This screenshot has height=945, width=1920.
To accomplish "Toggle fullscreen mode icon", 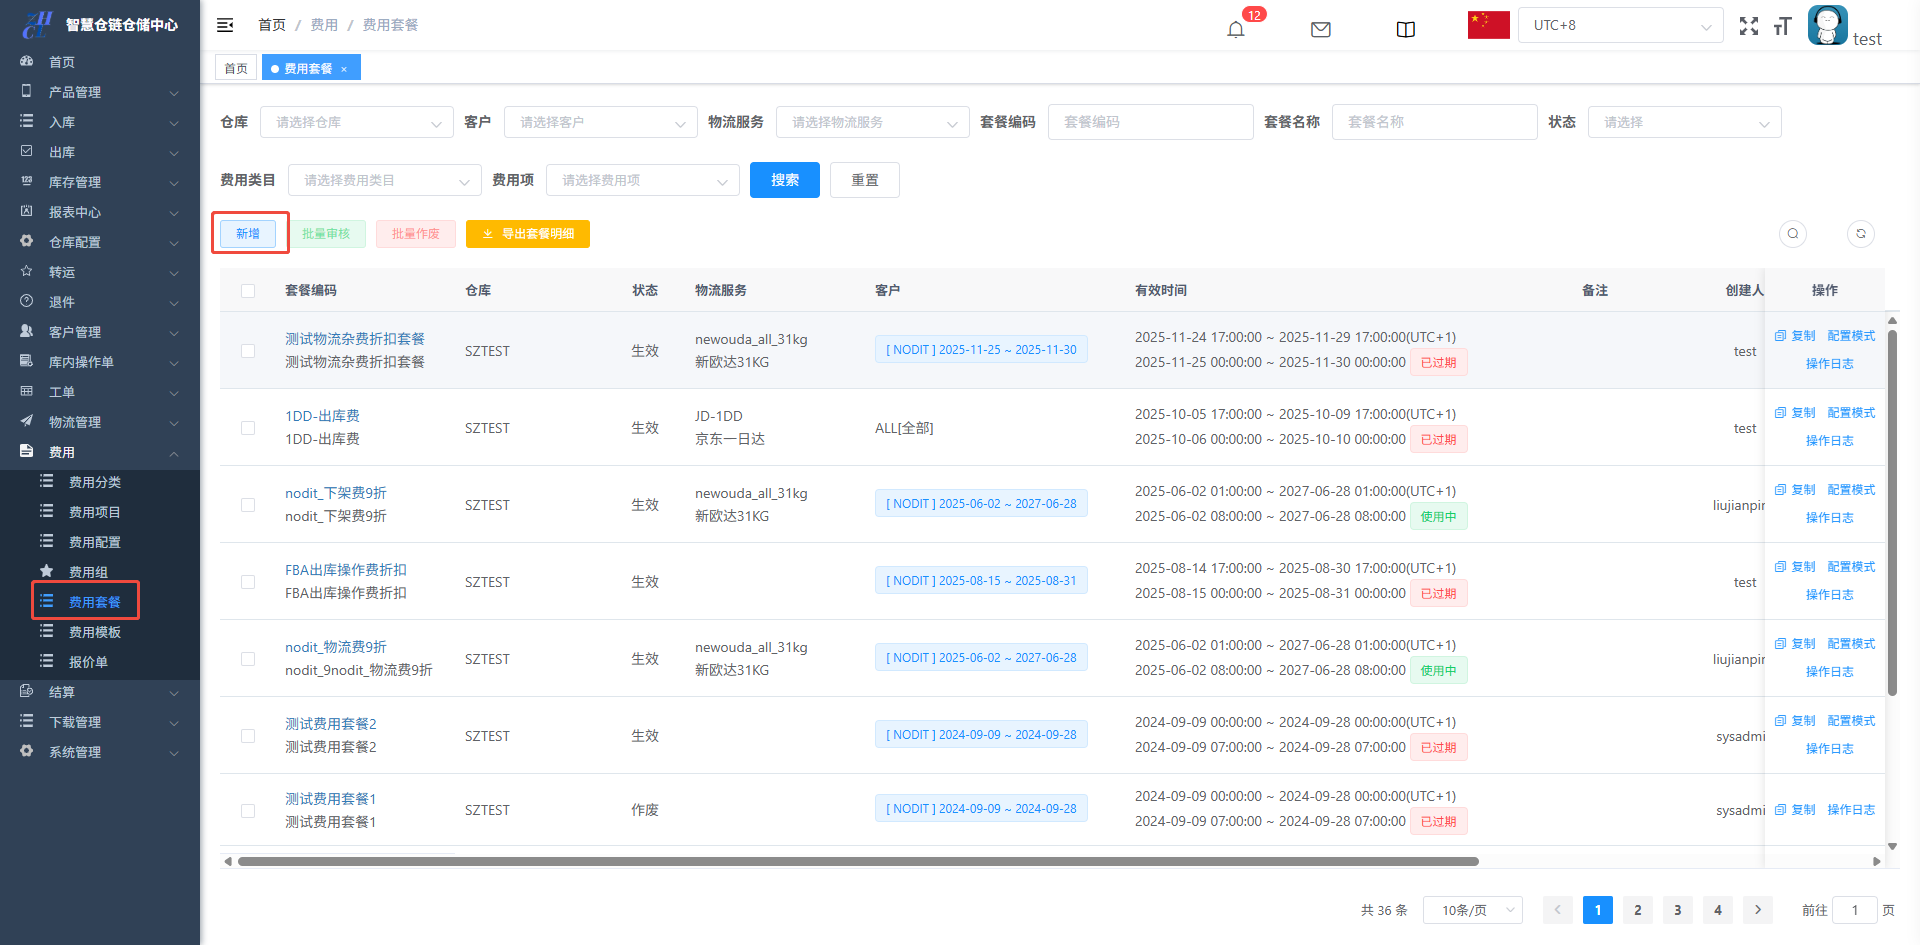I will tap(1748, 26).
